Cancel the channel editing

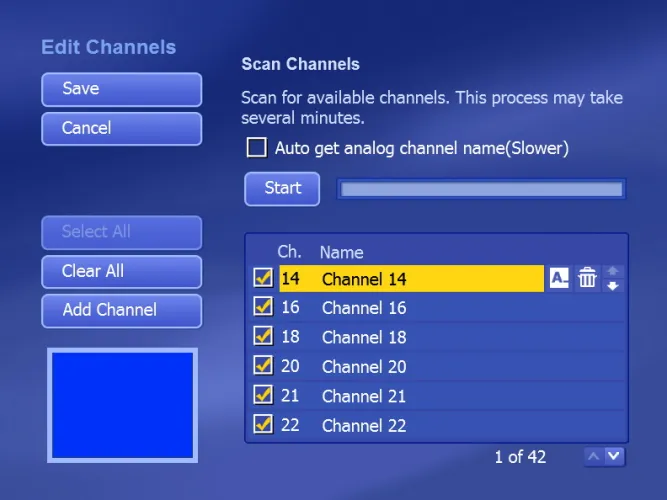pyautogui.click(x=121, y=128)
